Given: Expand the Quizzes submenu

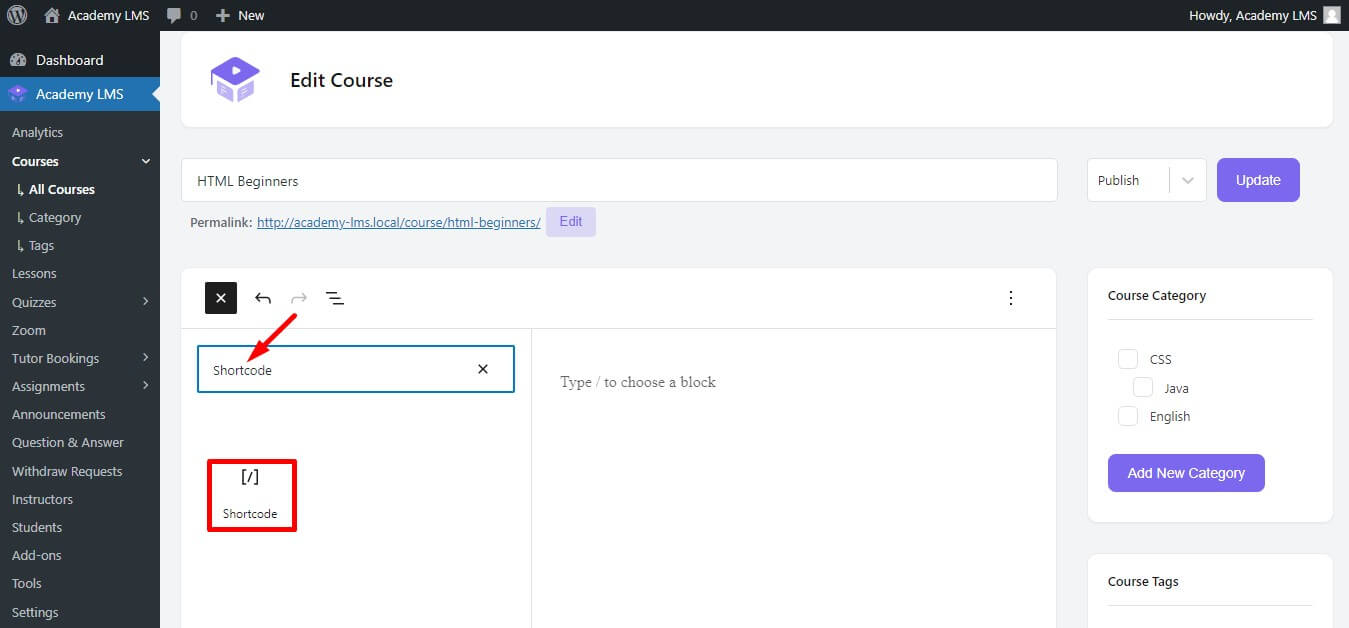Looking at the screenshot, I should point(146,302).
